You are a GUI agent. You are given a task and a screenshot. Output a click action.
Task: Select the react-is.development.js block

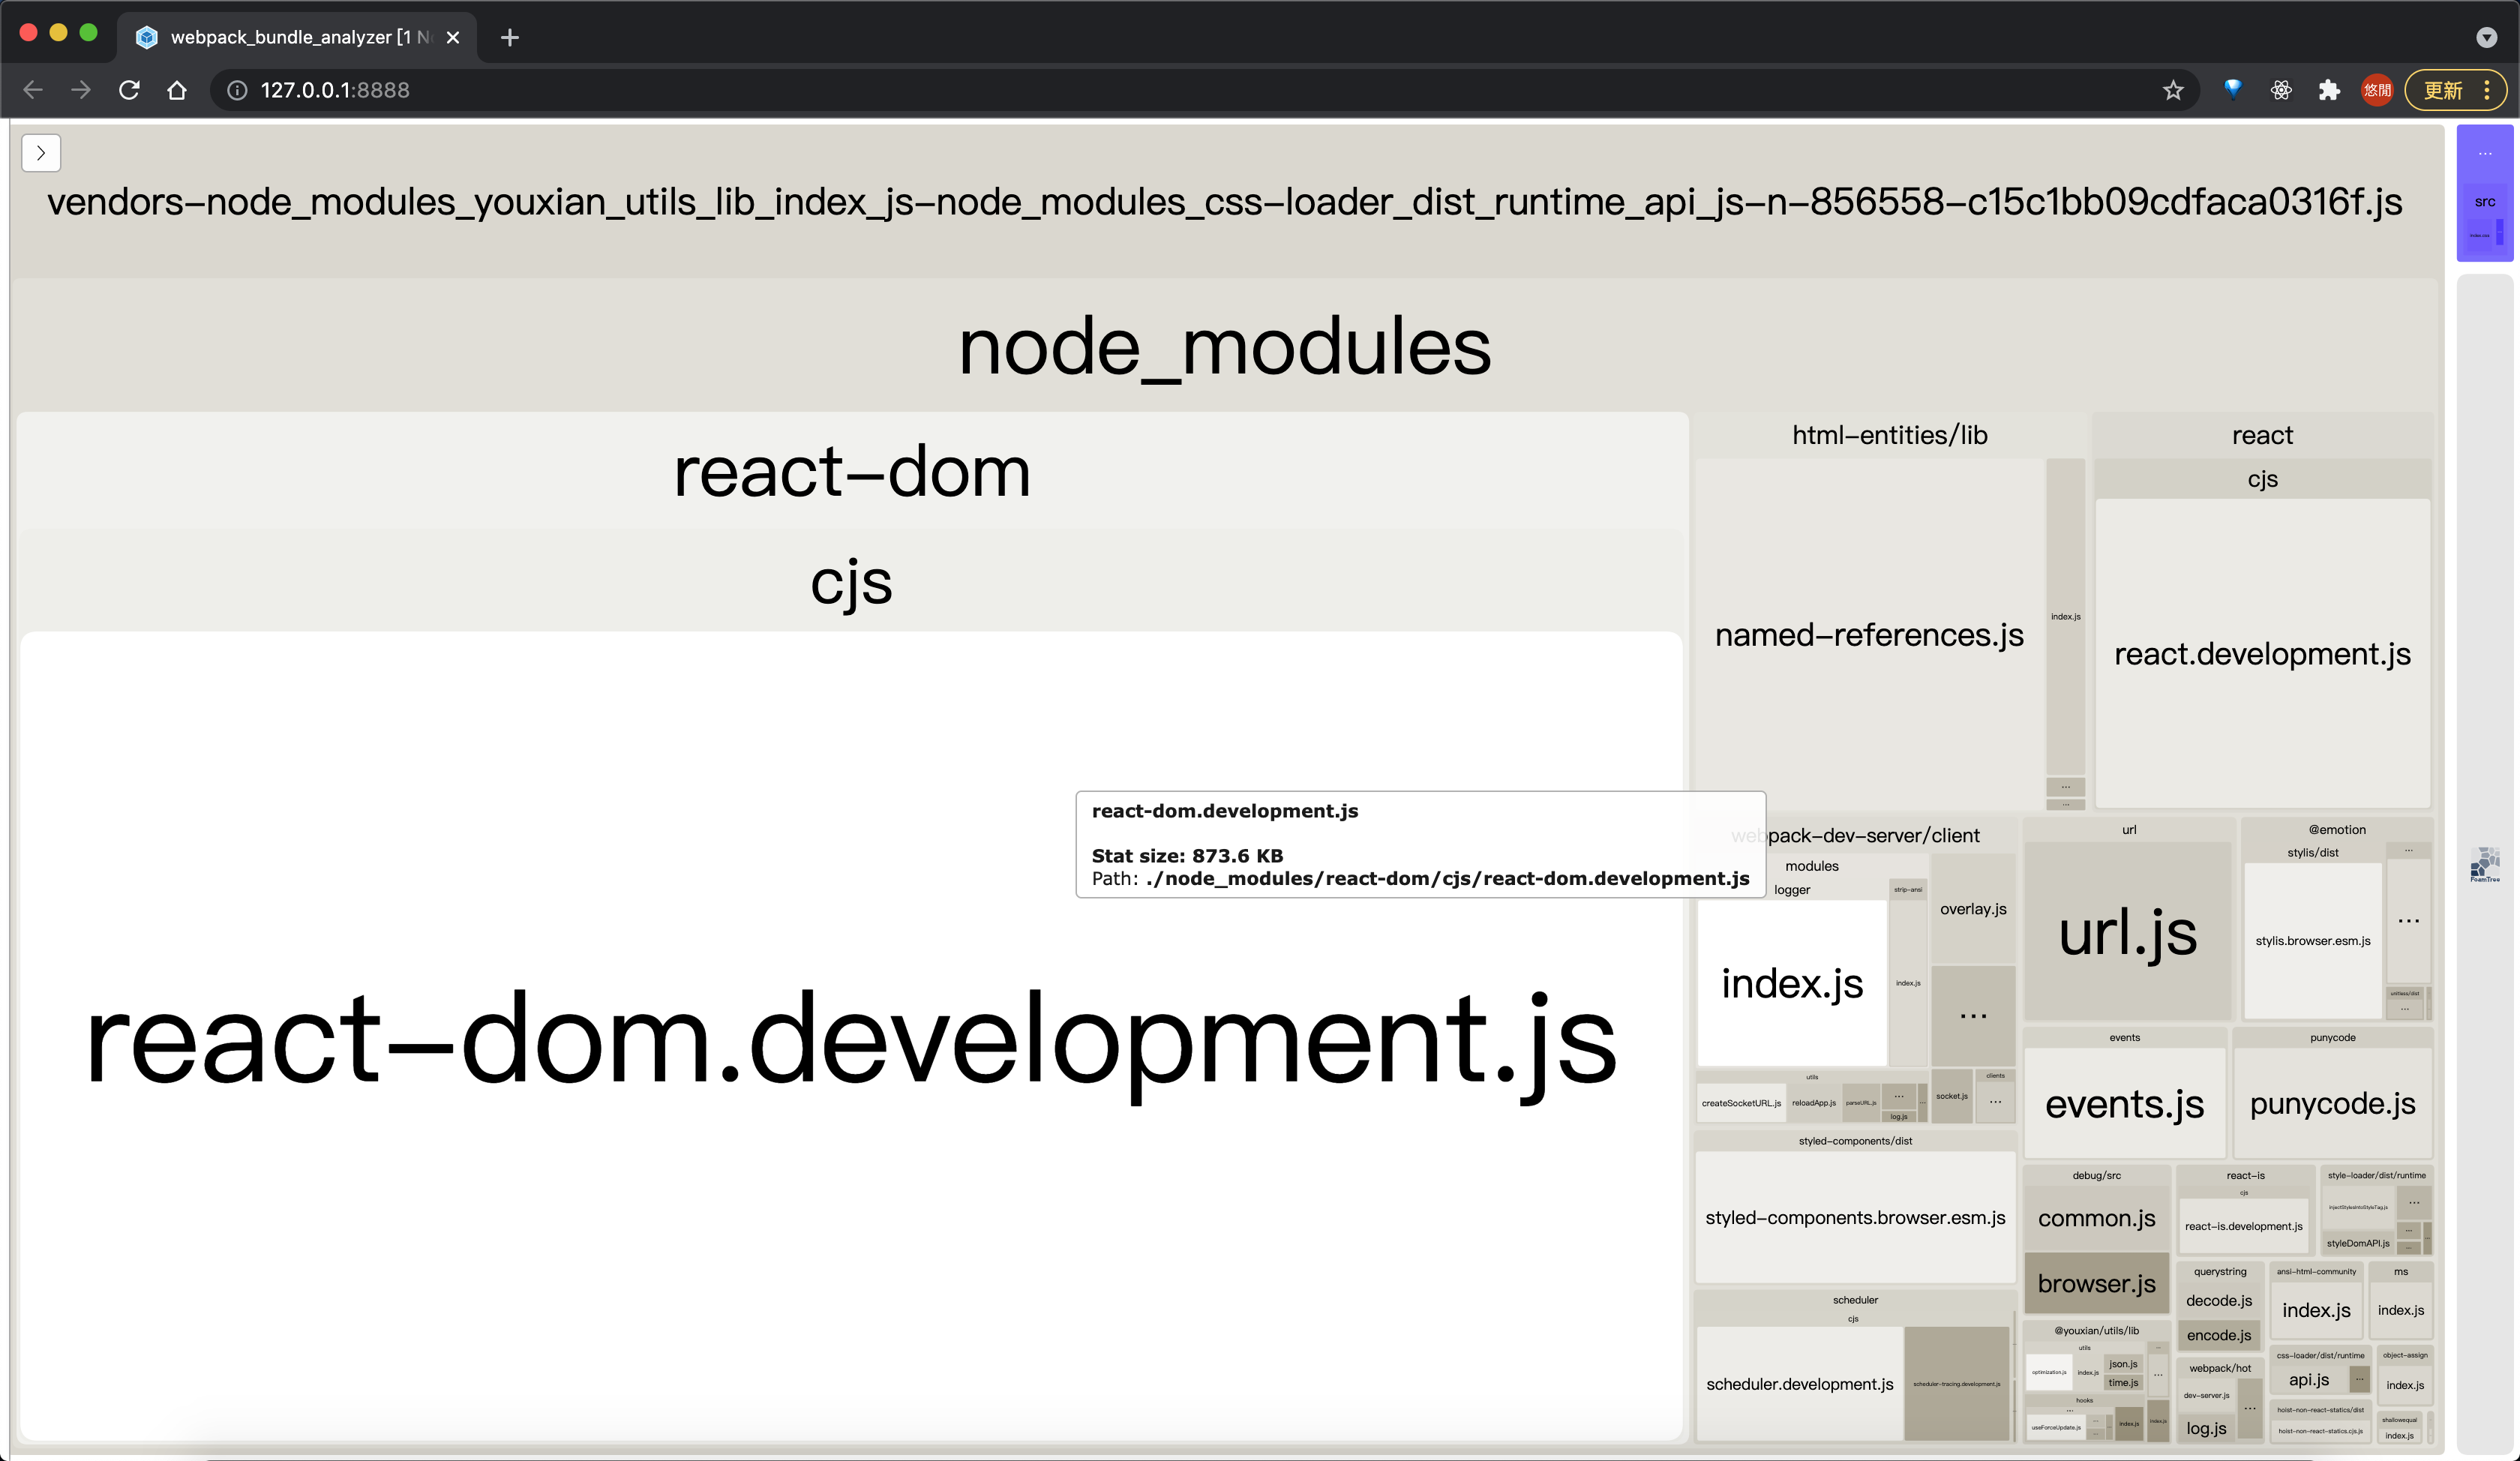tap(2243, 1226)
